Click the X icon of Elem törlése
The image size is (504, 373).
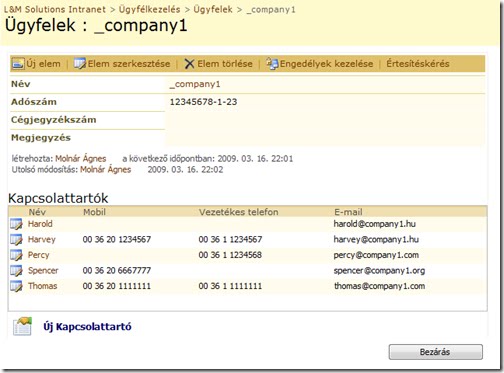coord(189,64)
